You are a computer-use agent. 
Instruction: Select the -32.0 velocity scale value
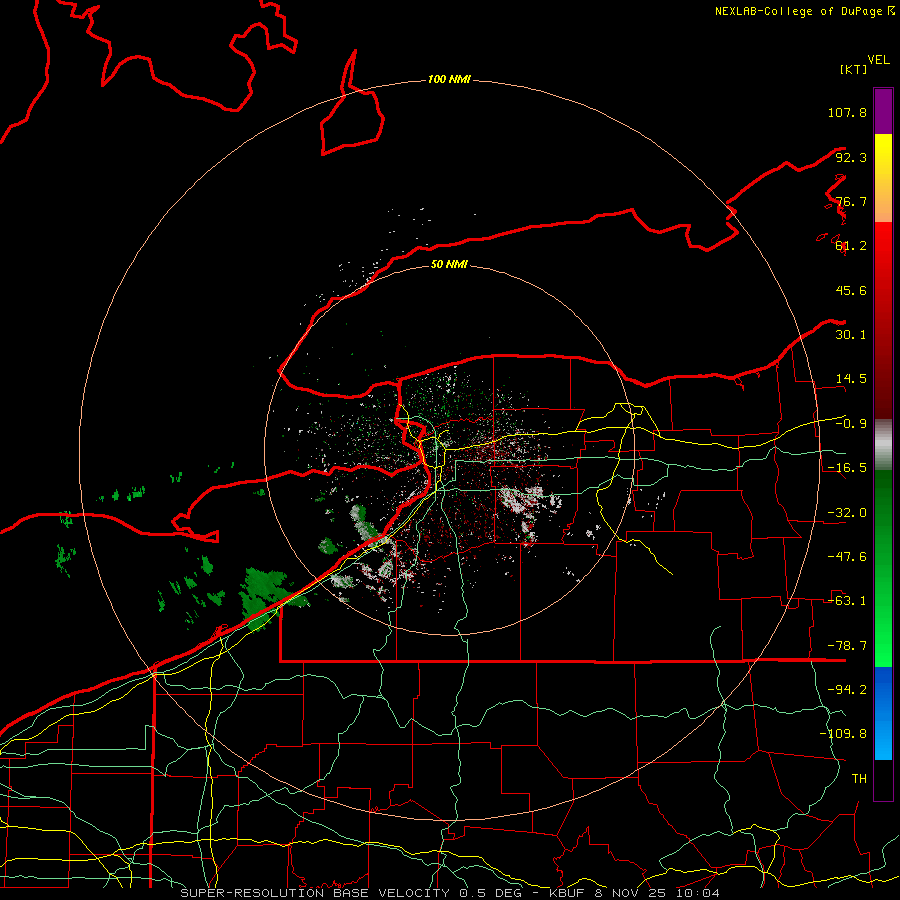847,513
